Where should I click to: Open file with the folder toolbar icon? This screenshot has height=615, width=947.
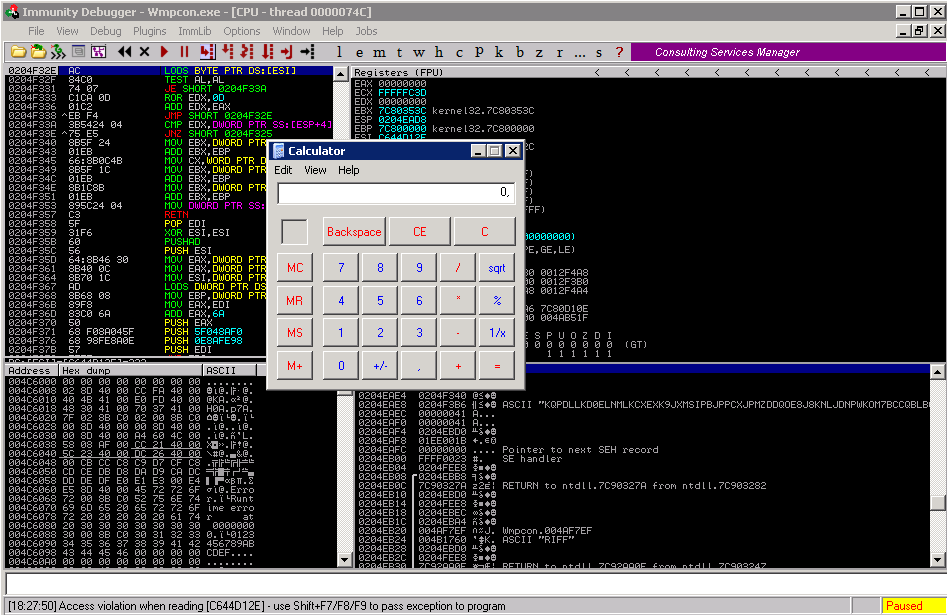[19, 52]
